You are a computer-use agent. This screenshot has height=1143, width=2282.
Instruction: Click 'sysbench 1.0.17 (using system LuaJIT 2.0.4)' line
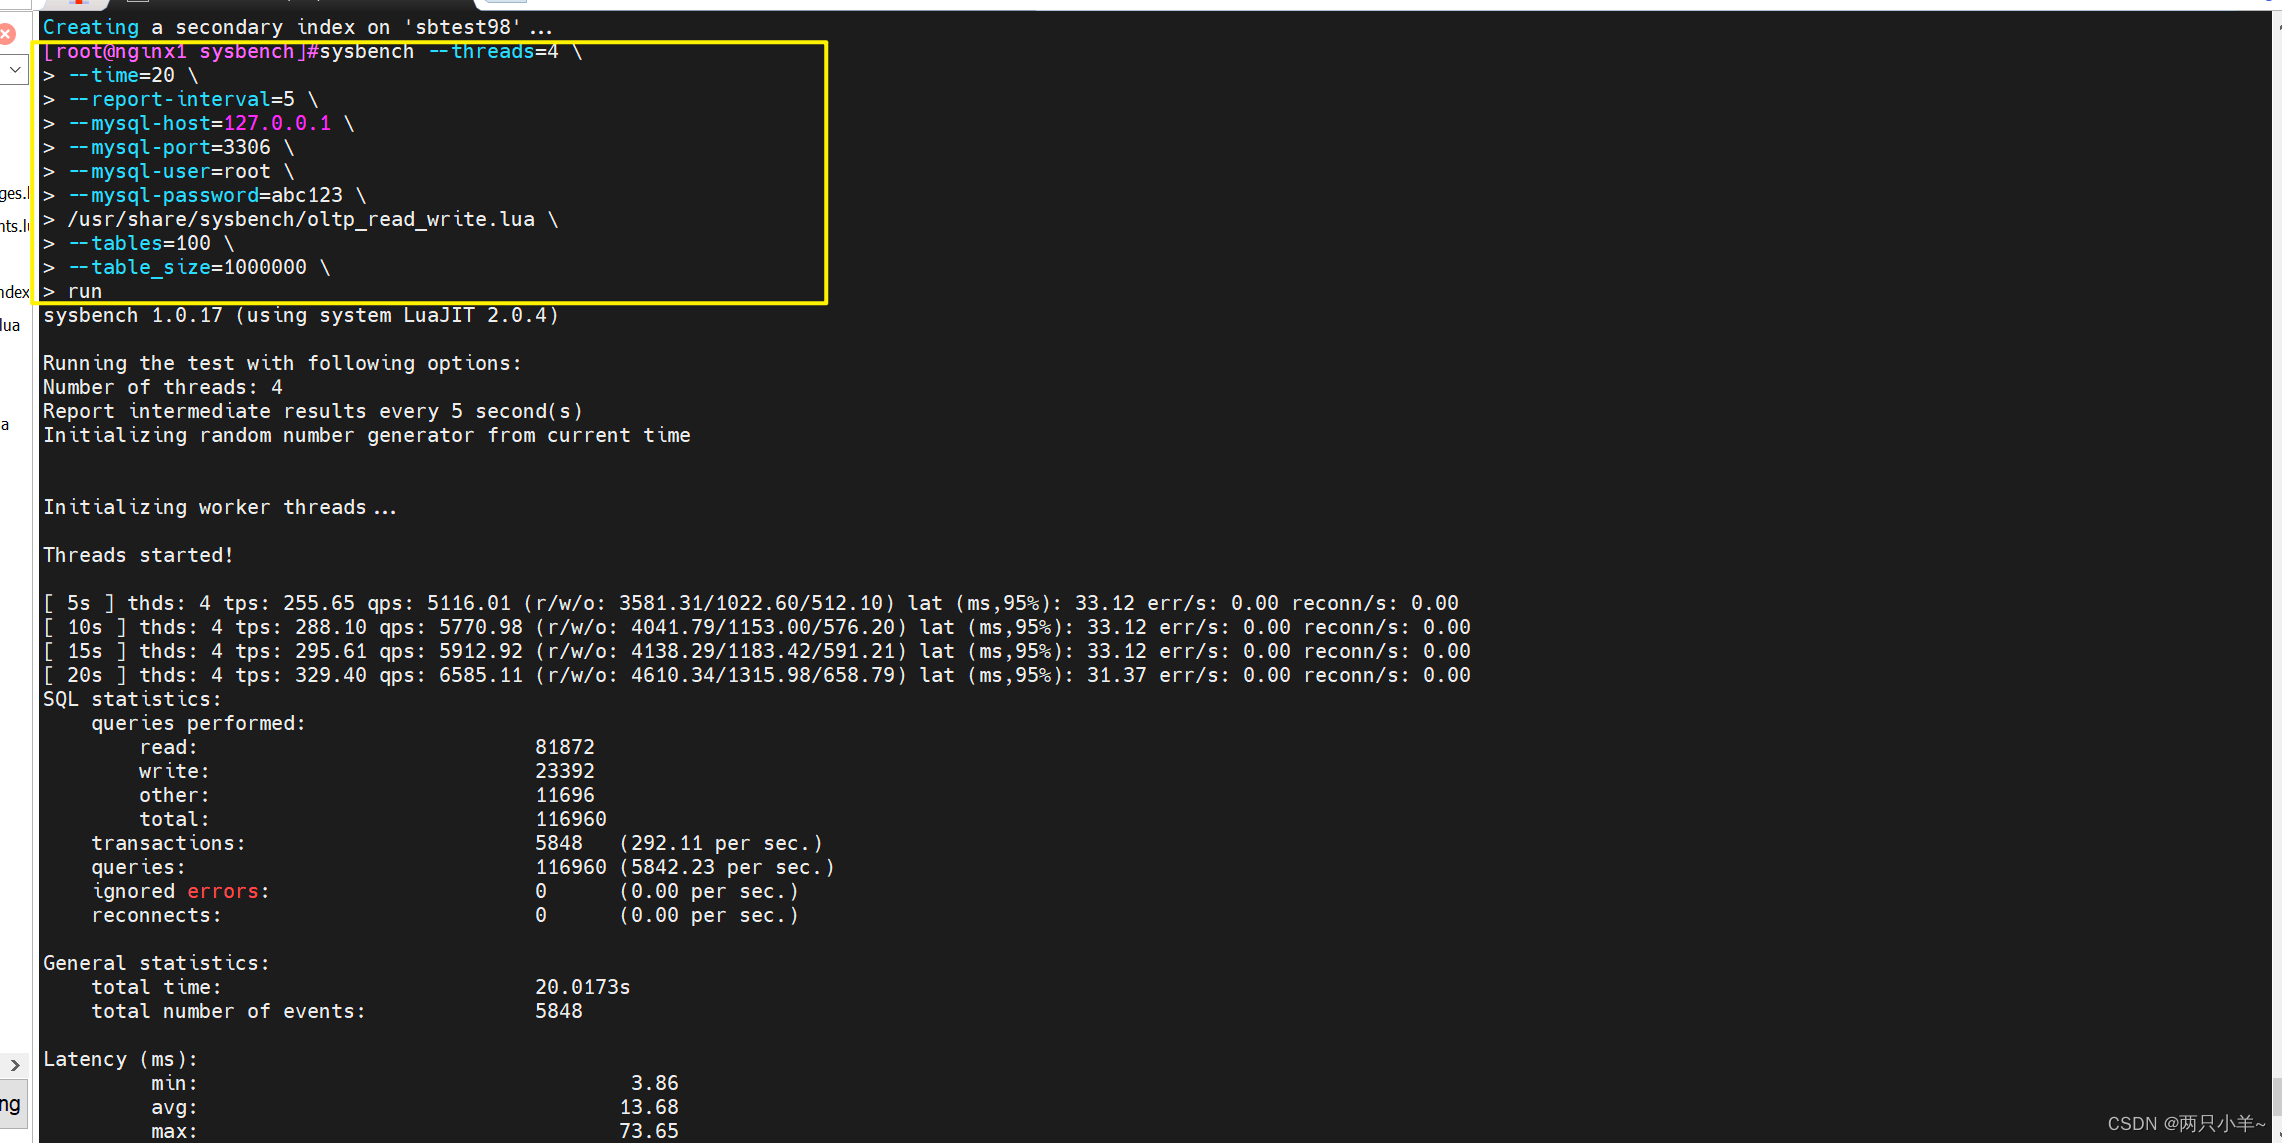click(x=301, y=315)
